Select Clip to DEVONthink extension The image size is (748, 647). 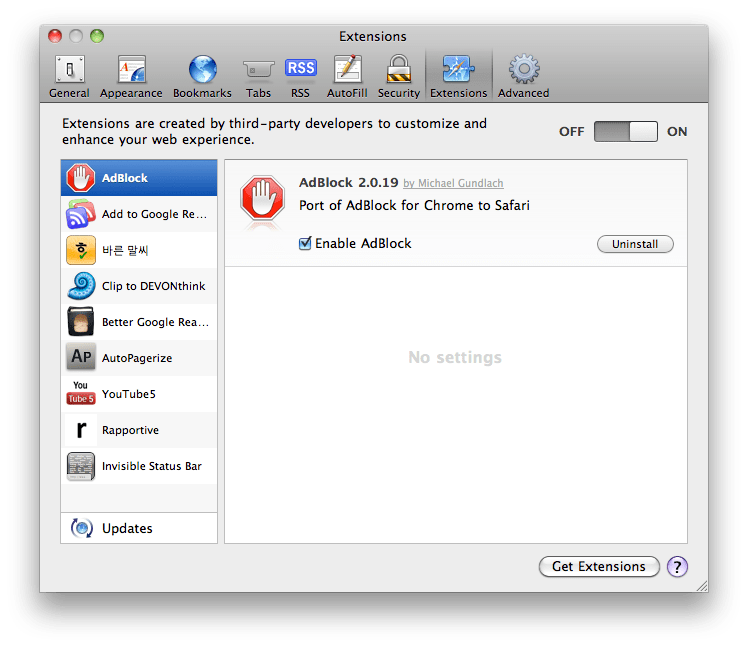coord(139,286)
